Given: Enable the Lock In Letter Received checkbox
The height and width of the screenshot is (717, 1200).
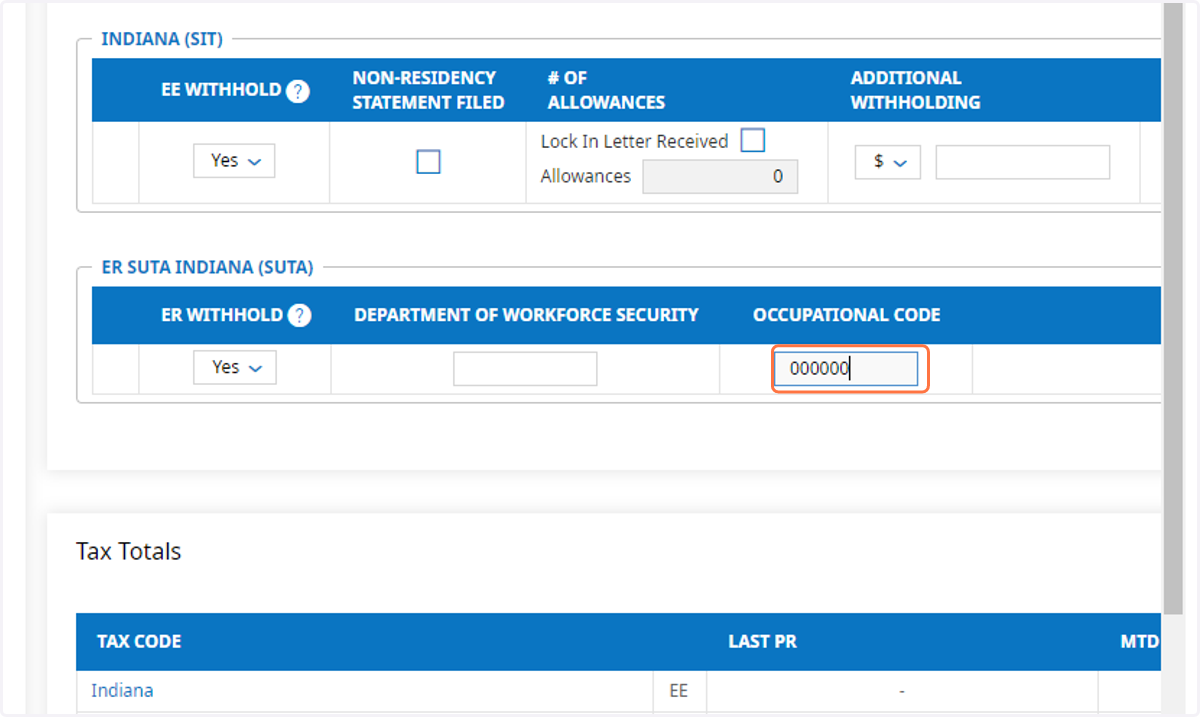Looking at the screenshot, I should pyautogui.click(x=753, y=141).
